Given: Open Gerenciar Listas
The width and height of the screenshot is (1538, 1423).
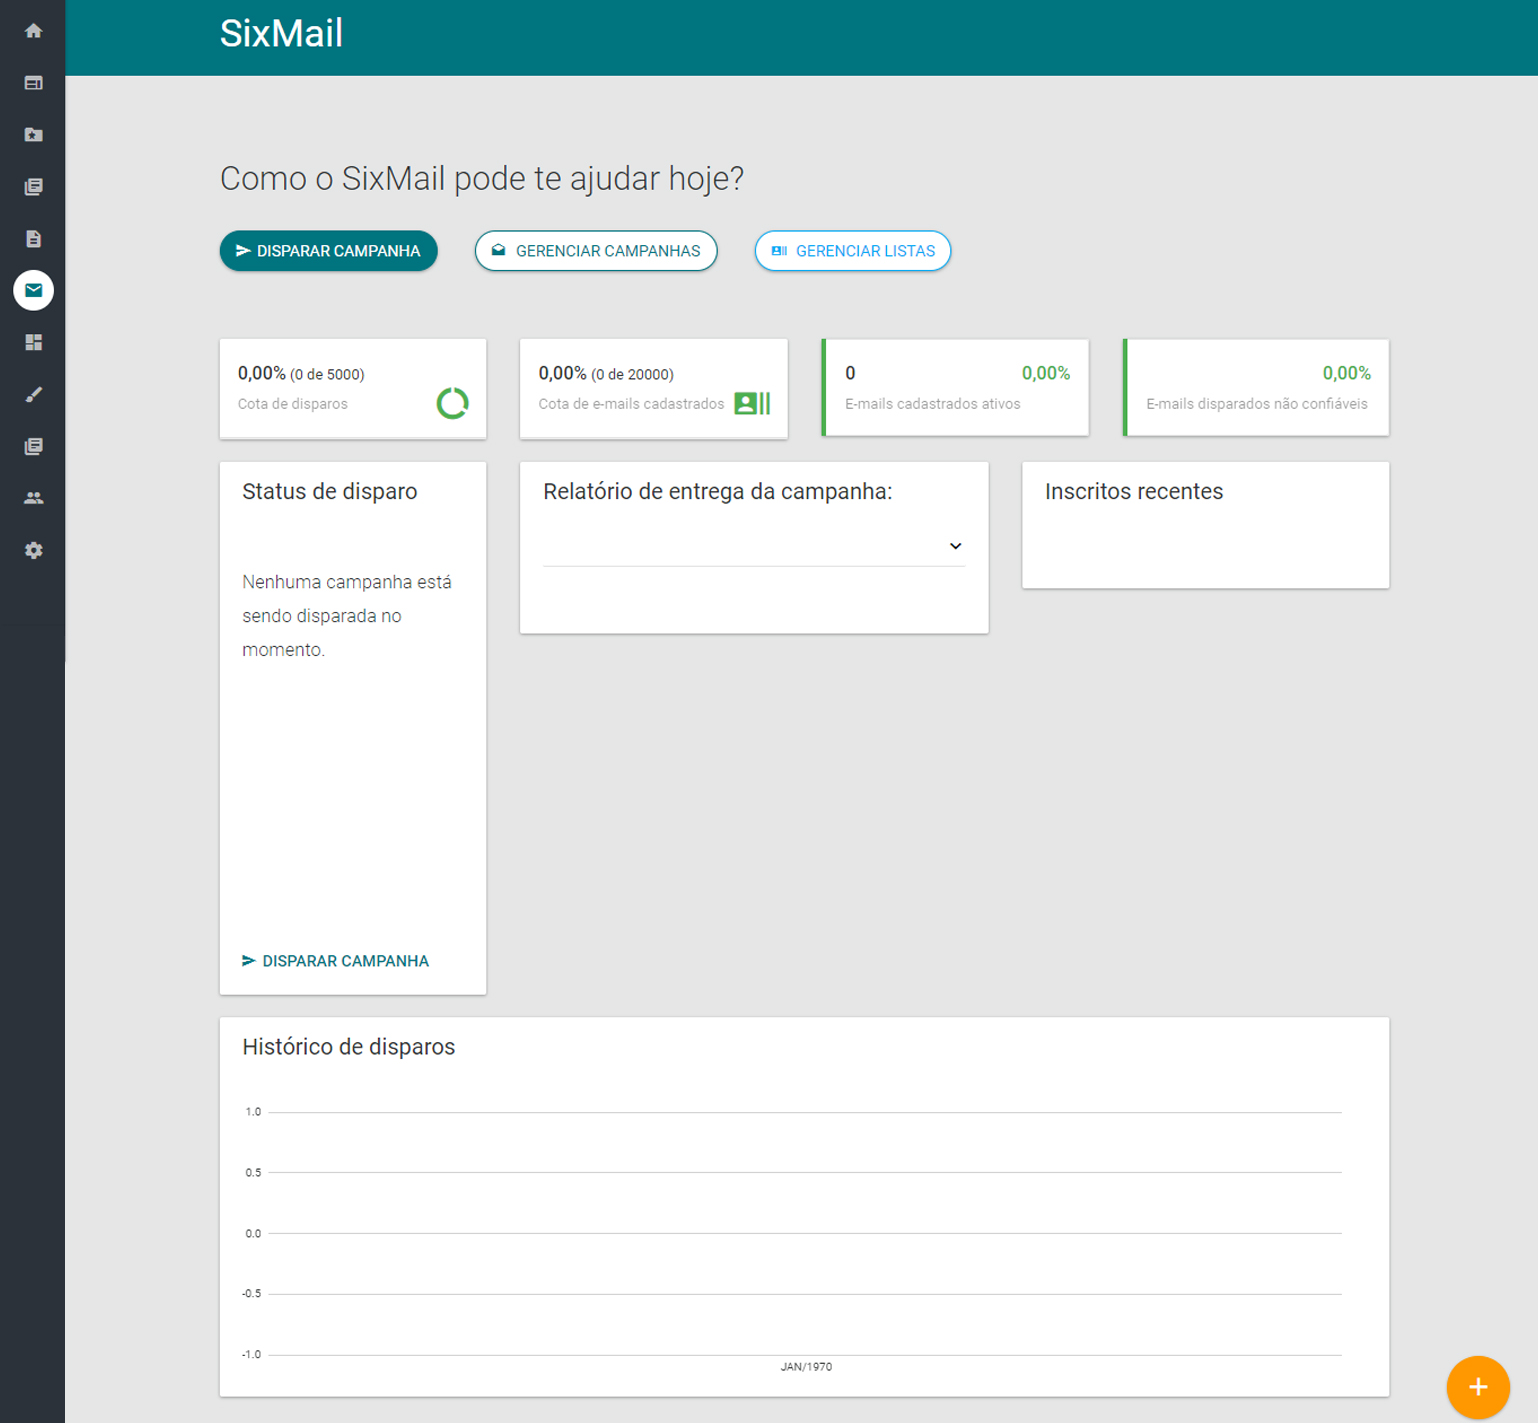Looking at the screenshot, I should 852,251.
